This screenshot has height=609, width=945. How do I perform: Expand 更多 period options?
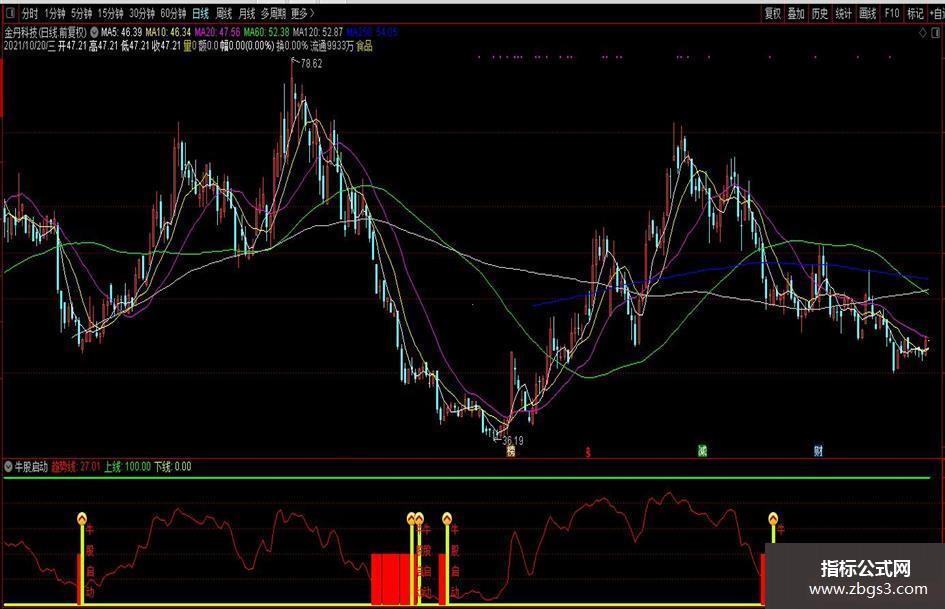[300, 14]
